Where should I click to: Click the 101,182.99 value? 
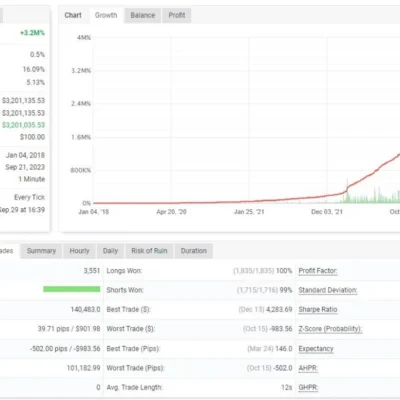[x=83, y=368]
